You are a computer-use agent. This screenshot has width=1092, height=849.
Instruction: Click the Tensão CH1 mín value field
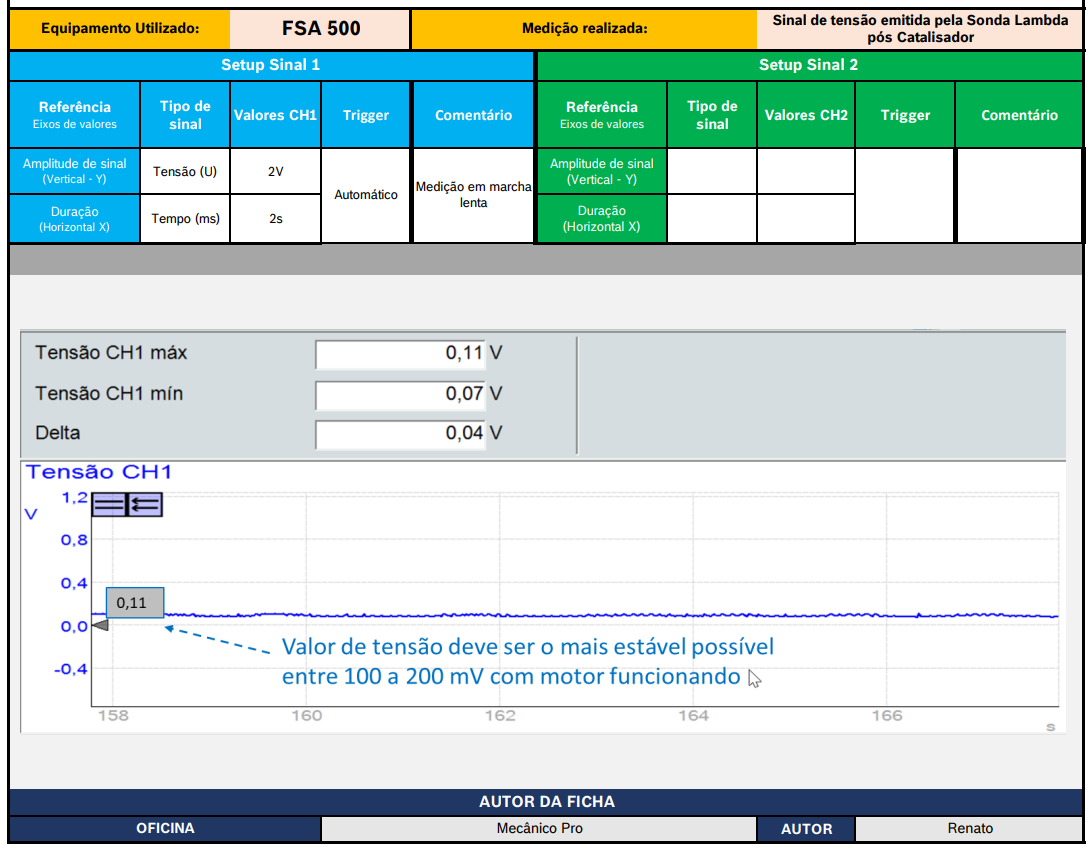(400, 394)
